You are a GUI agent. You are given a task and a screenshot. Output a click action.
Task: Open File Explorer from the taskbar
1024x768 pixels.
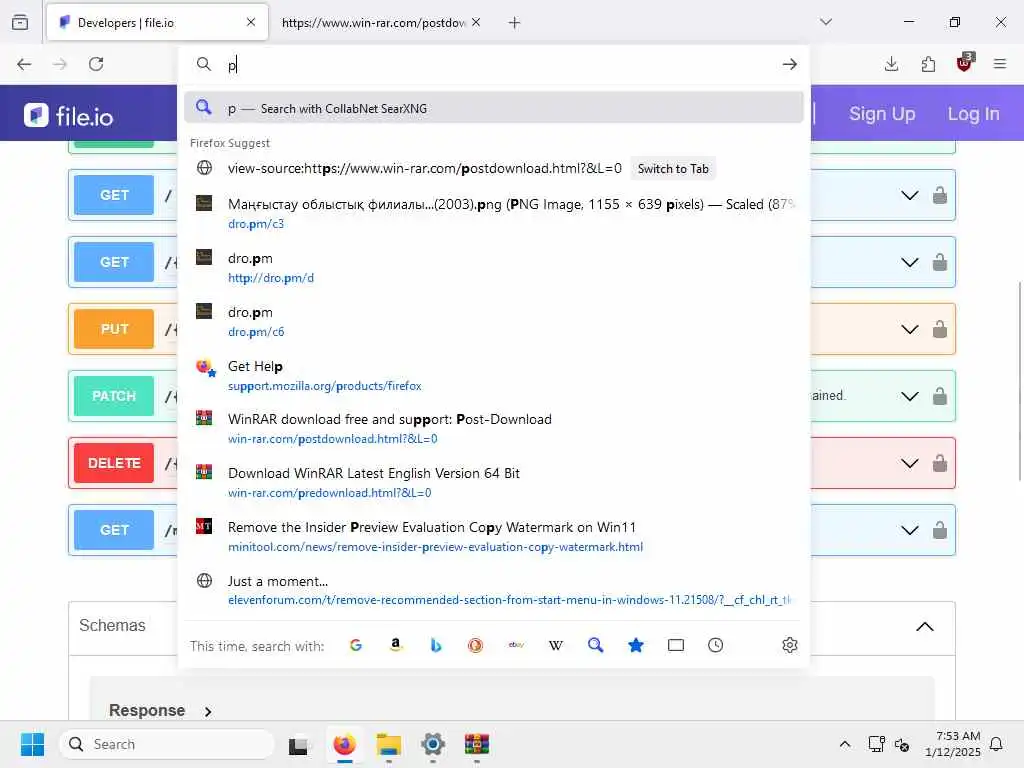click(389, 744)
